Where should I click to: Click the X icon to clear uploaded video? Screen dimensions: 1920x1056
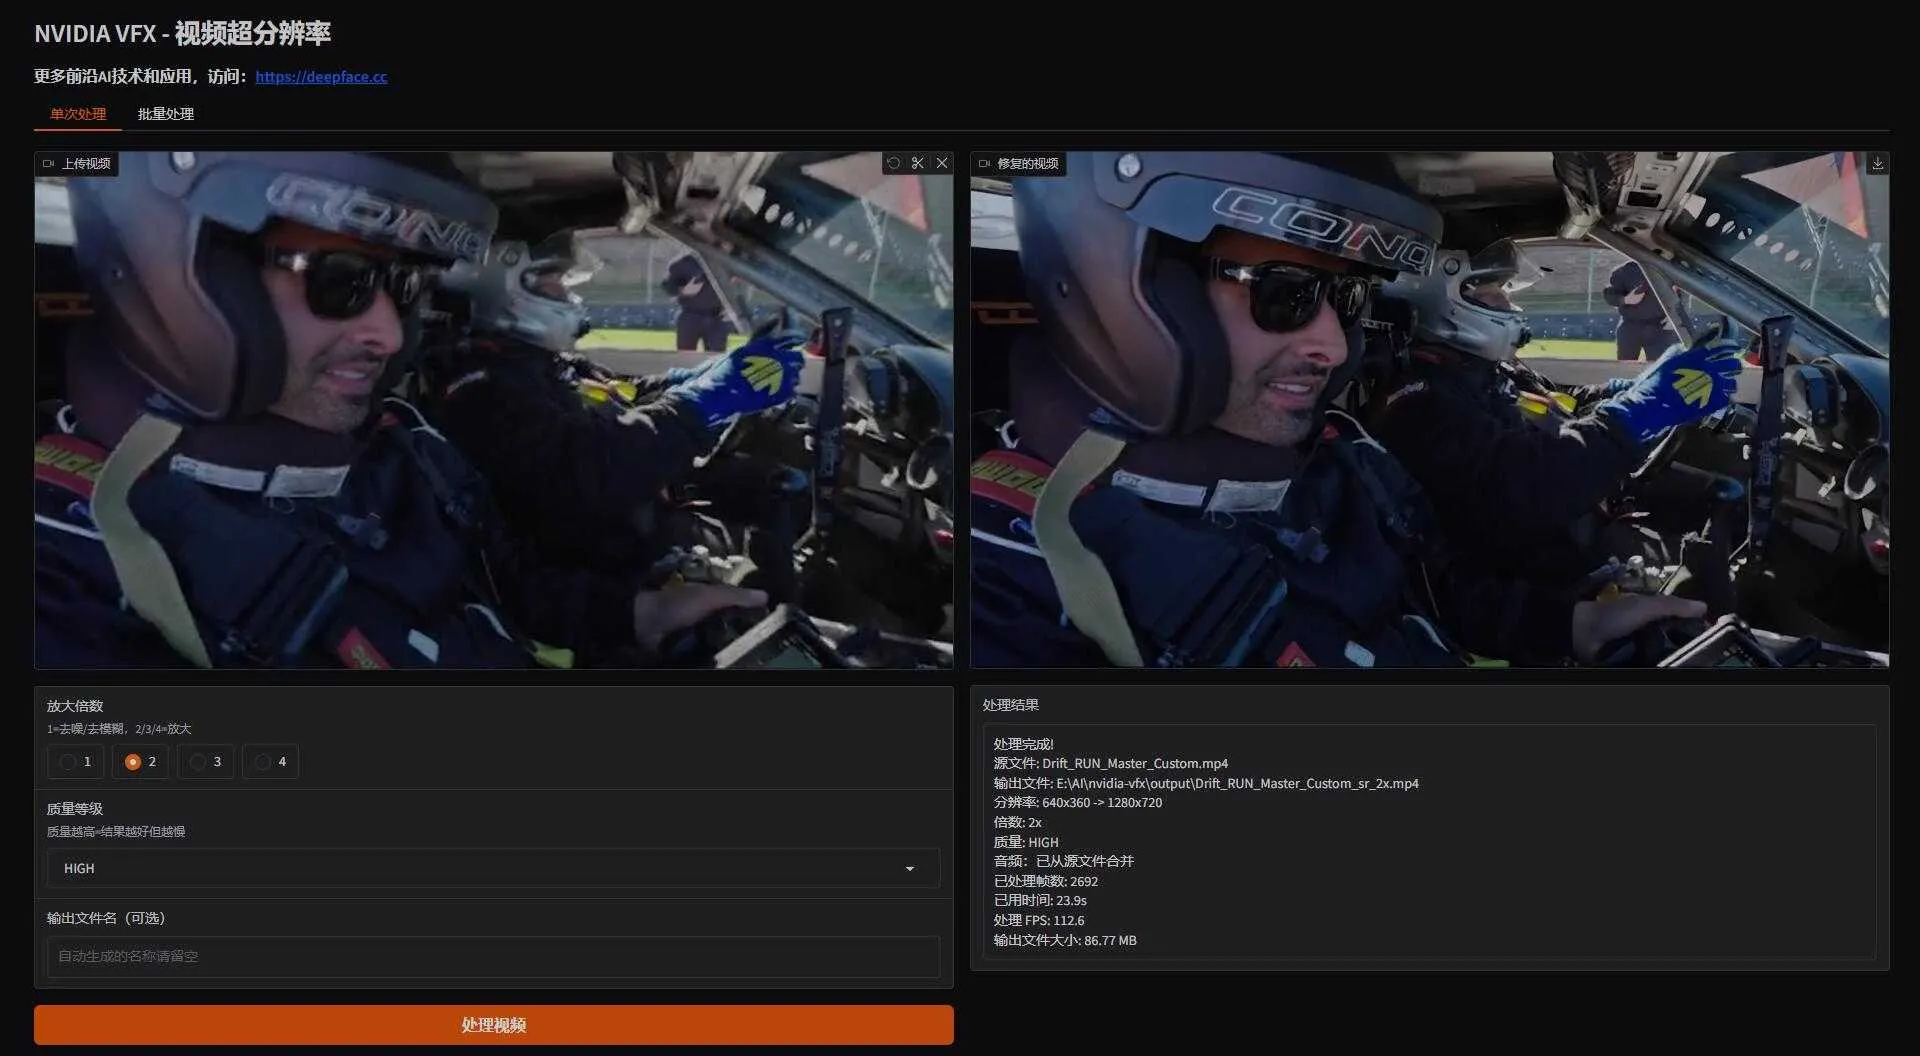pyautogui.click(x=941, y=162)
